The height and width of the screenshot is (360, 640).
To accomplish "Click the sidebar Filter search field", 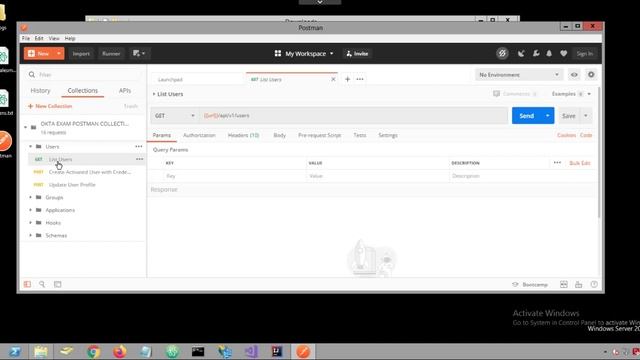I will click(84, 75).
